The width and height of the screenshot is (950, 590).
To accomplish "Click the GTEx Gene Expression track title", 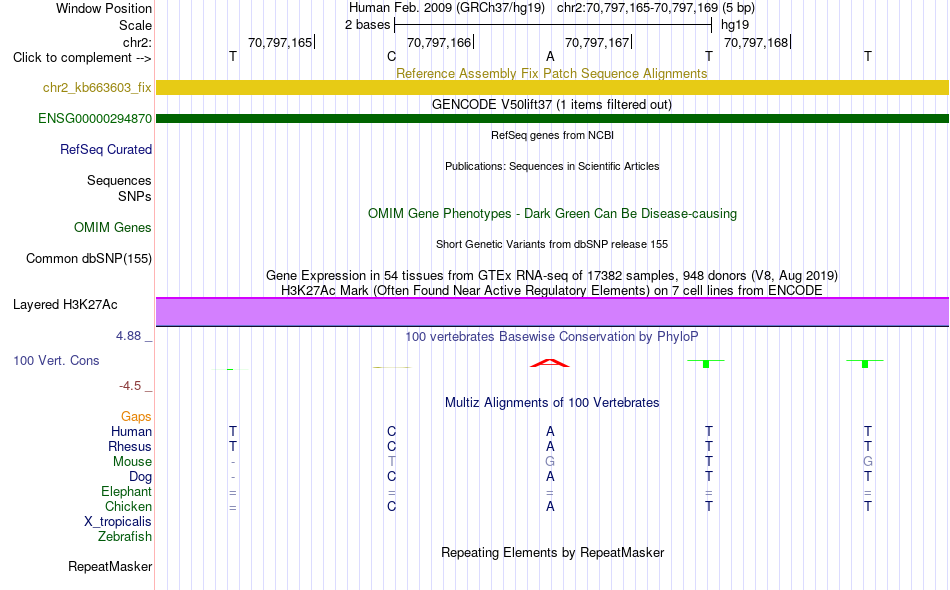I will (552, 276).
